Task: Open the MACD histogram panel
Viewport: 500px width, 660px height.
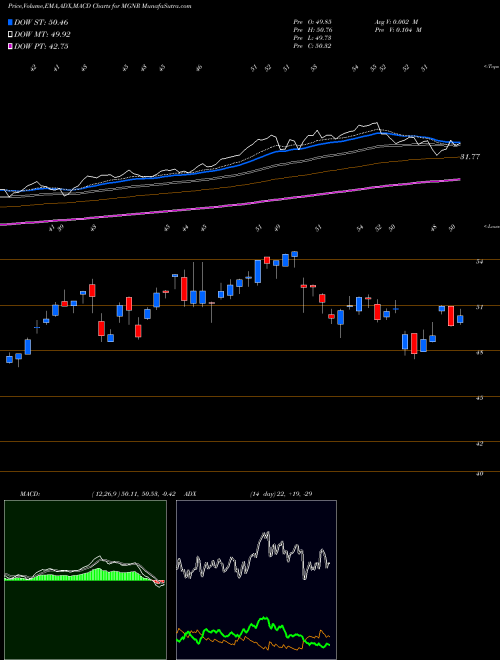Action: click(85, 580)
